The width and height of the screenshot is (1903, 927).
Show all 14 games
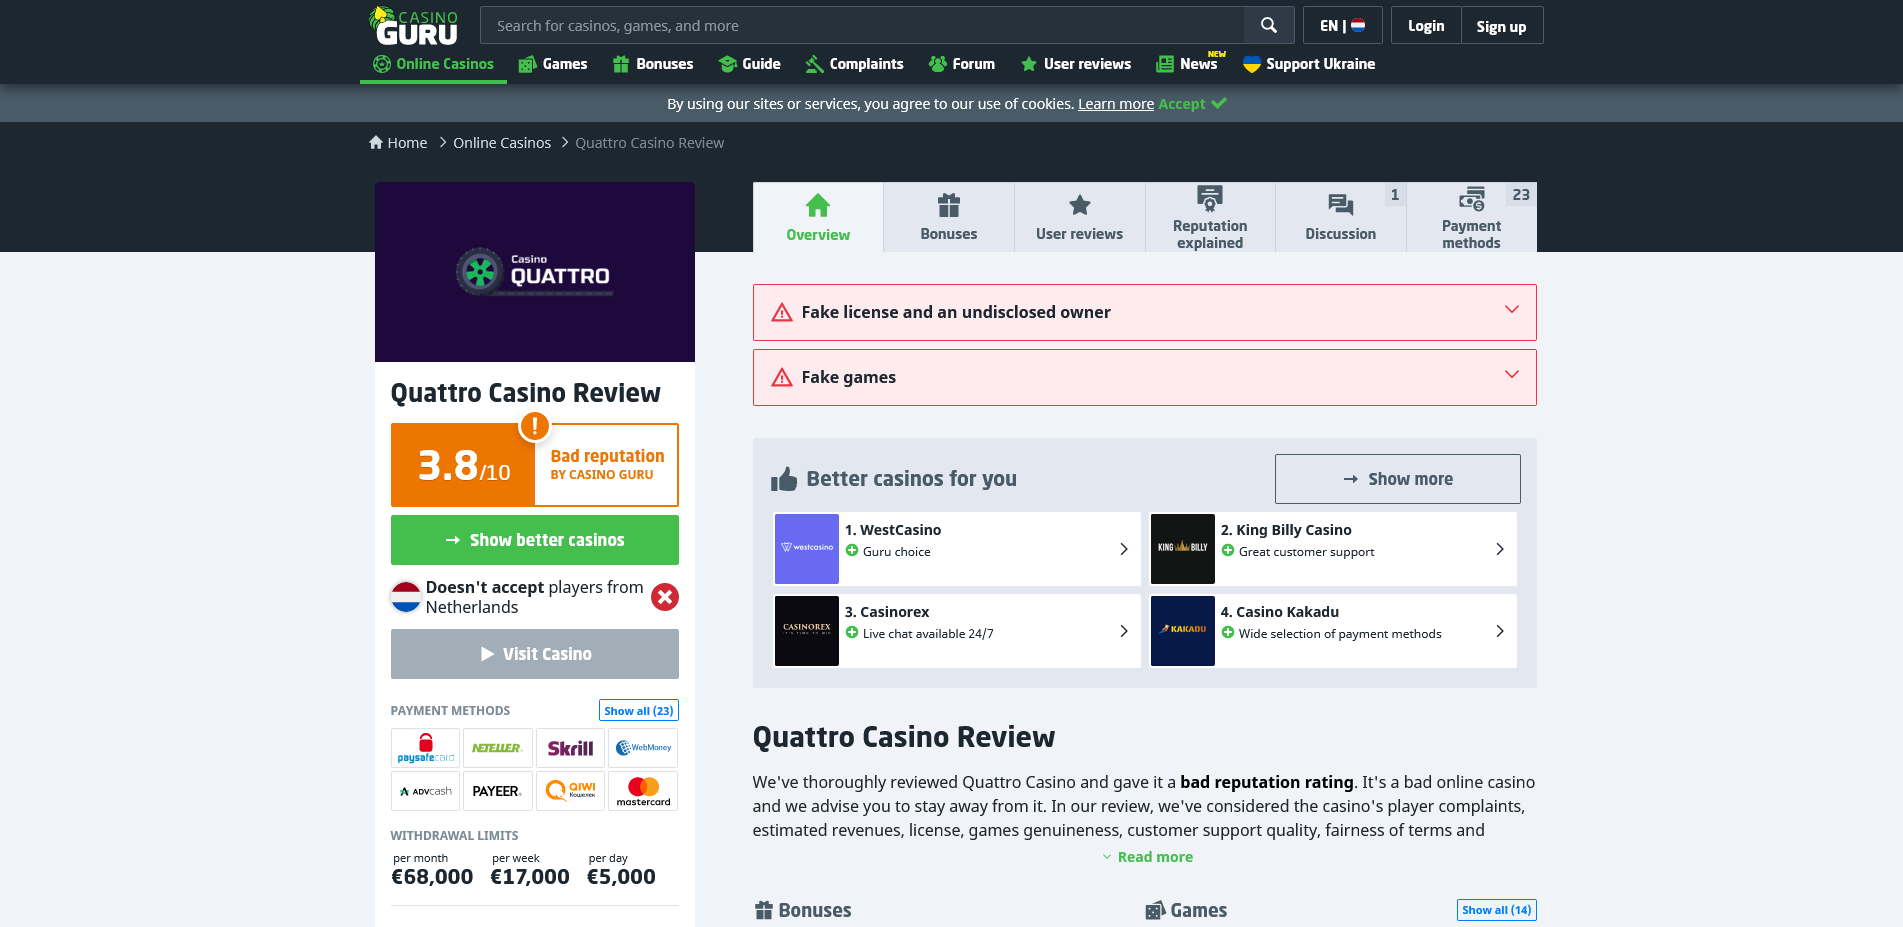click(1497, 910)
